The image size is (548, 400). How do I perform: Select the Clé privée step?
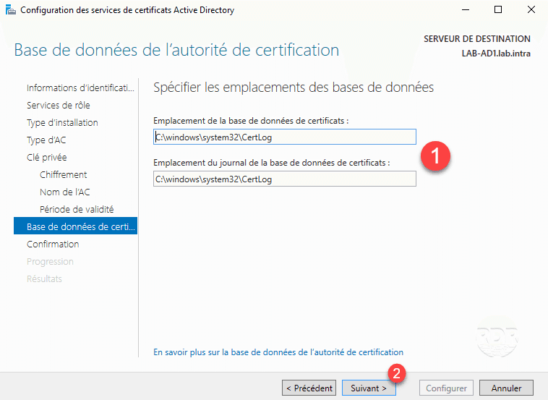click(x=46, y=157)
